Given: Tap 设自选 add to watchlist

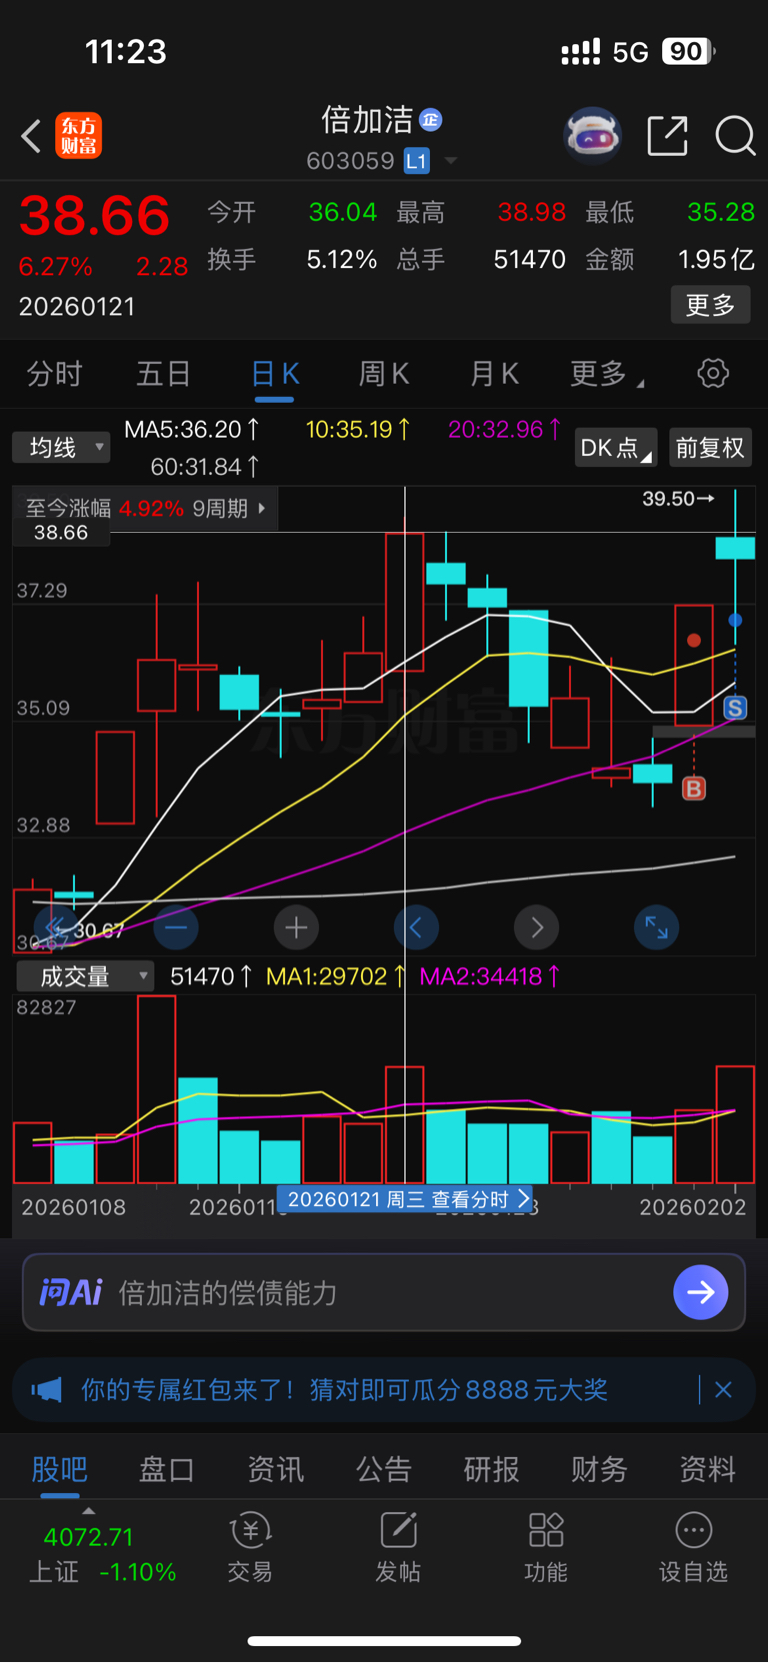Looking at the screenshot, I should (x=693, y=1547).
